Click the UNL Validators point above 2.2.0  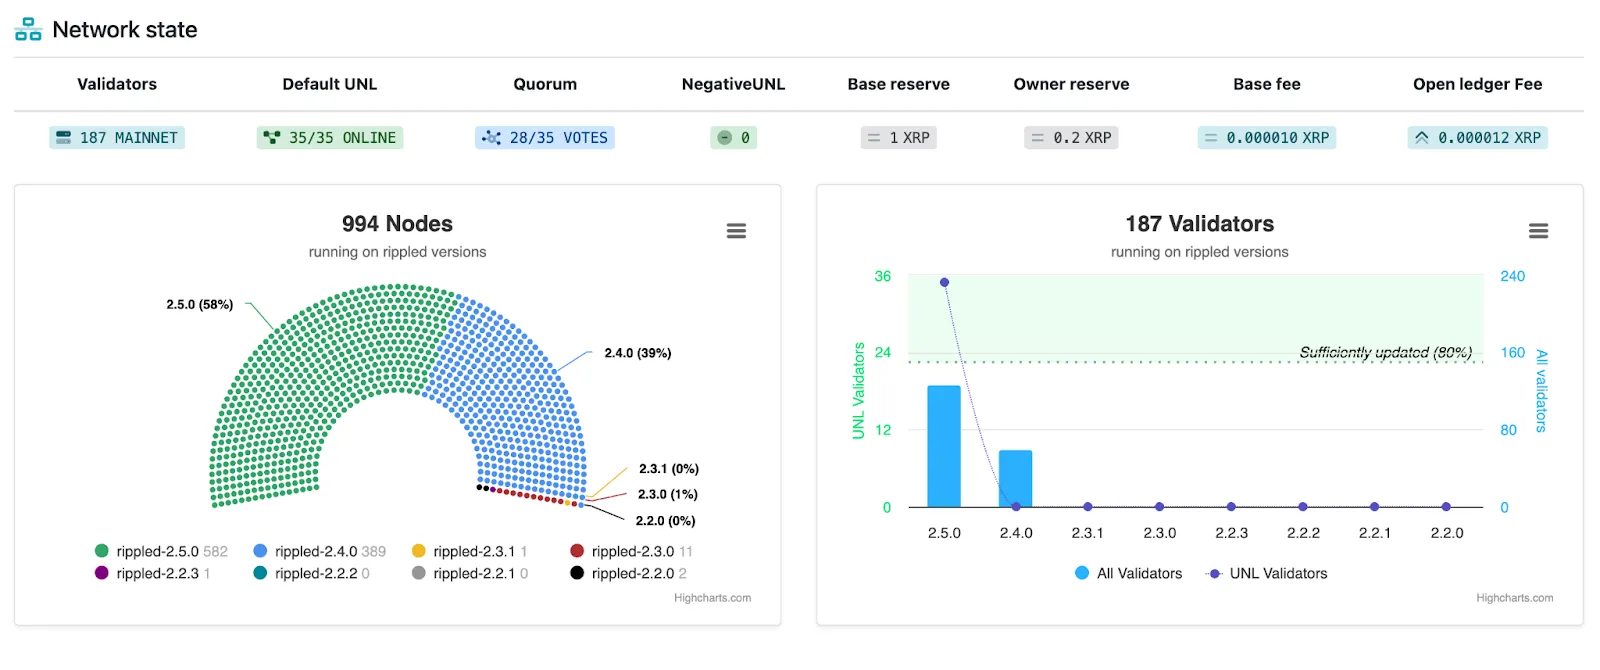coord(1446,507)
